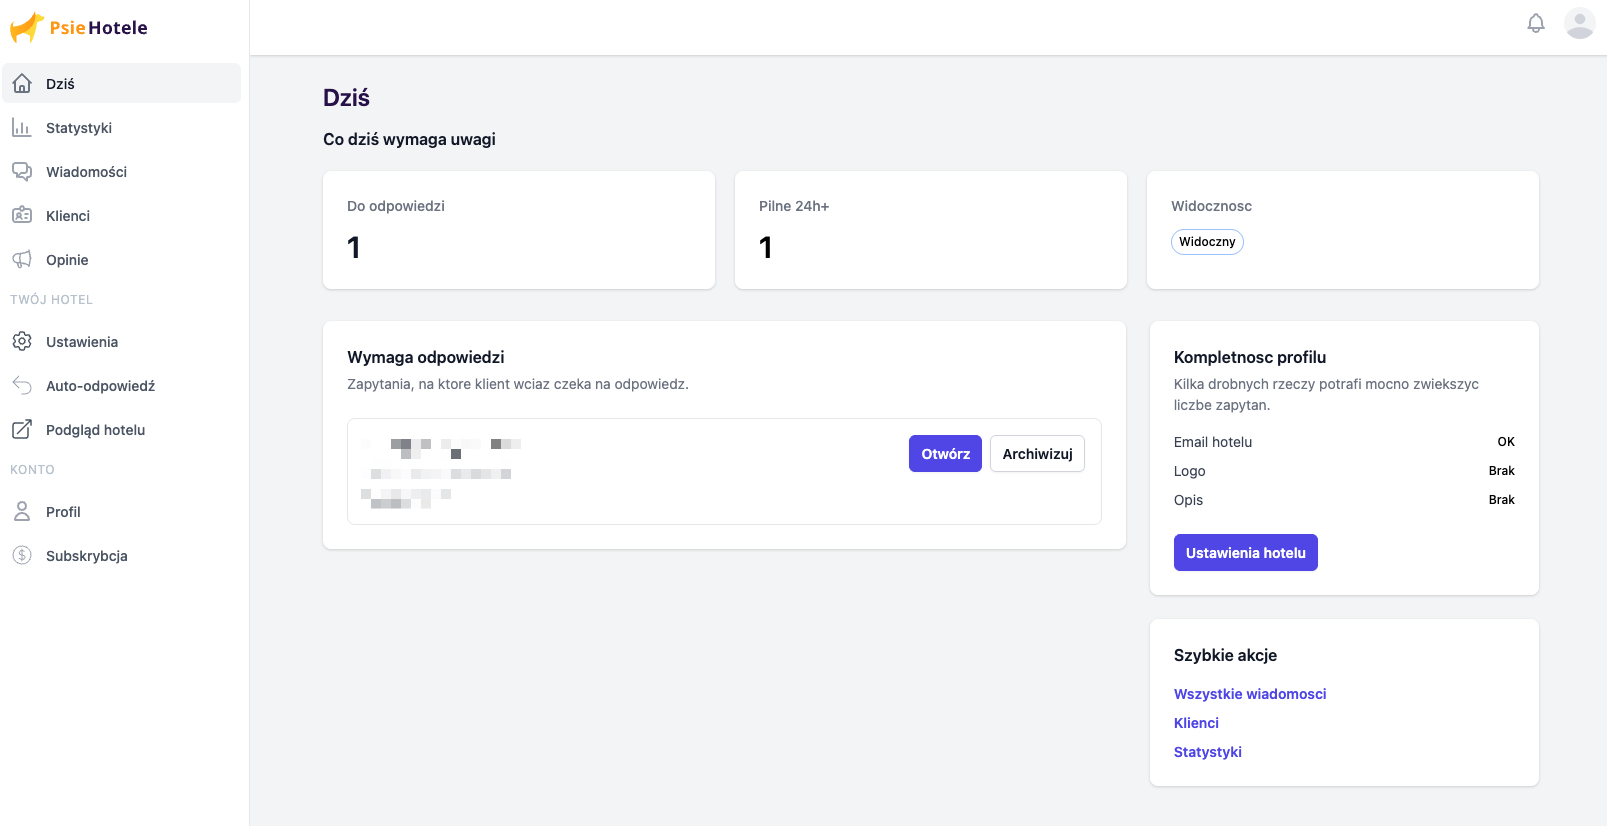
Task: Open Podgląd hotelu from the sidebar
Action: pos(95,430)
